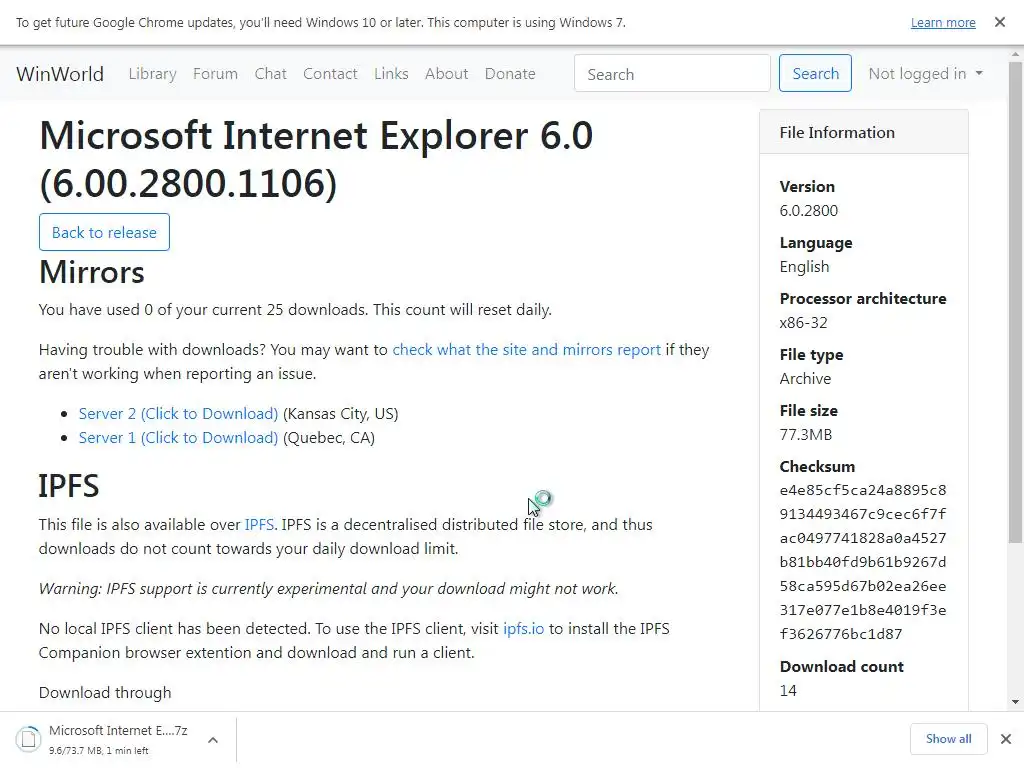
Task: Open the IPFS link in description
Action: pyautogui.click(x=259, y=524)
